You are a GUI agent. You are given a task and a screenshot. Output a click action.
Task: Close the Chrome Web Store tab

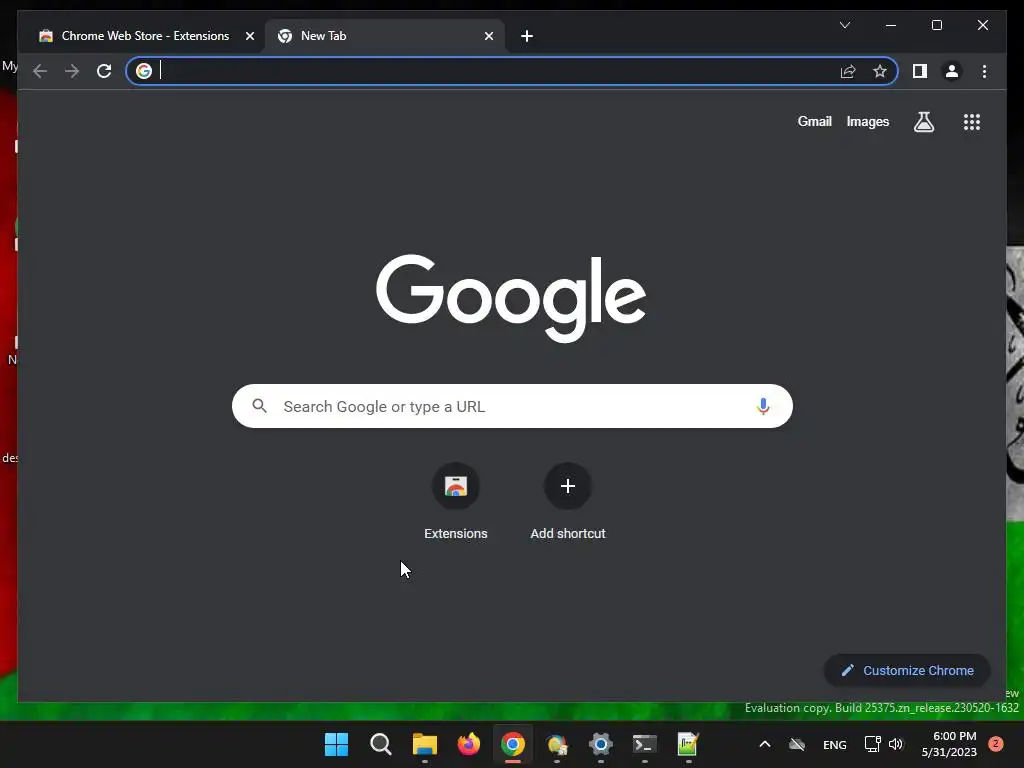(249, 36)
